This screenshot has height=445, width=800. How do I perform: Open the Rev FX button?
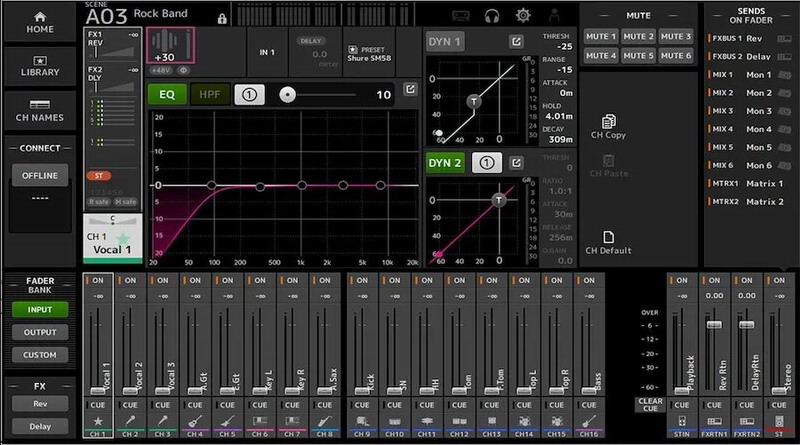tap(40, 404)
